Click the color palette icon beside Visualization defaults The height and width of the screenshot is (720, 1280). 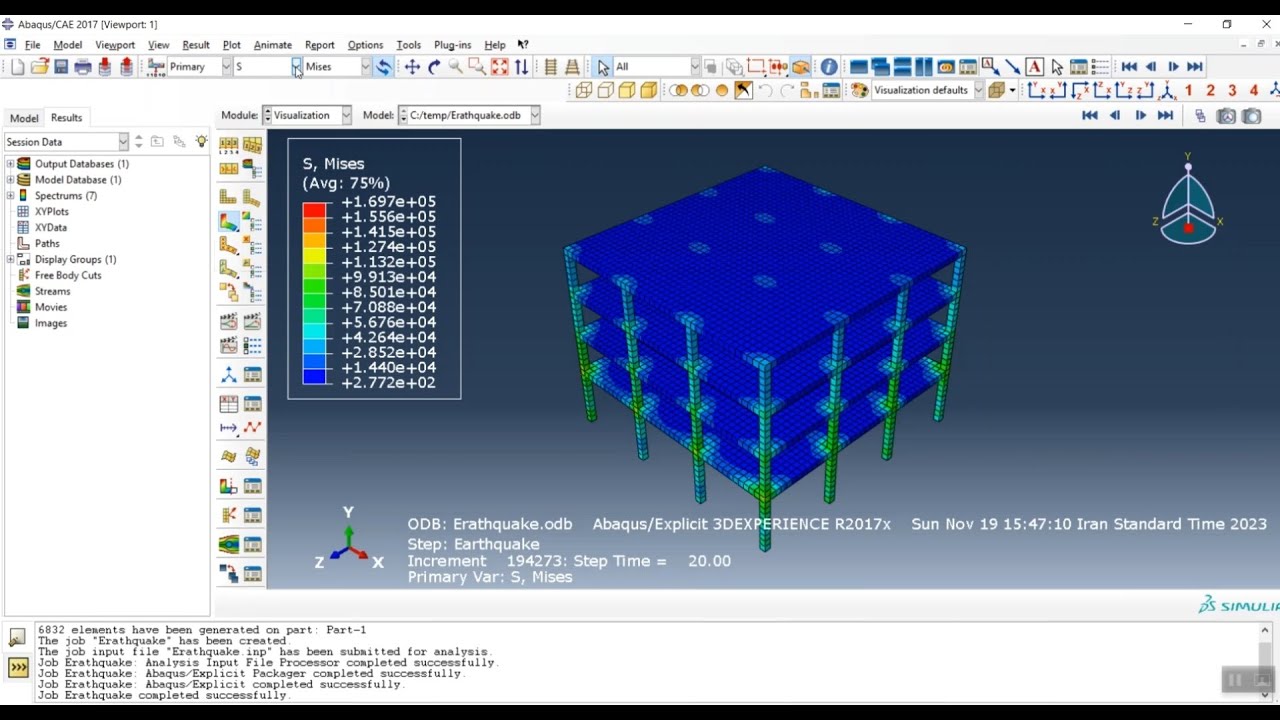point(859,90)
